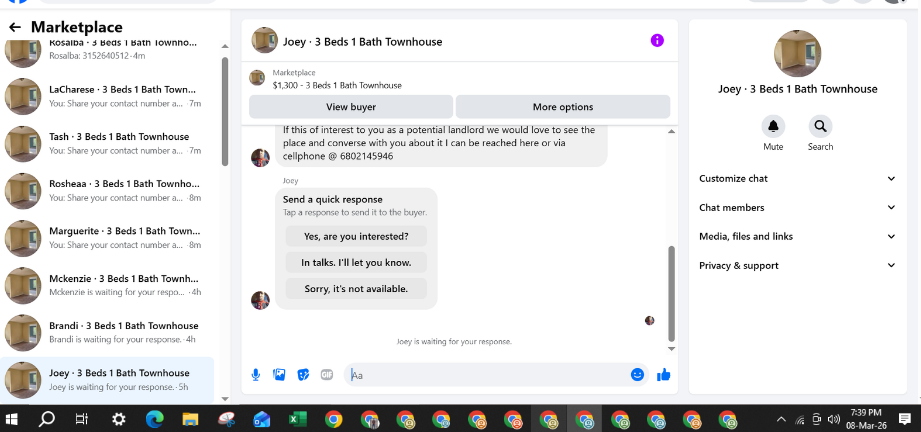The width and height of the screenshot is (921, 432).
Task: Attach a photo using the image icon
Action: click(279, 375)
